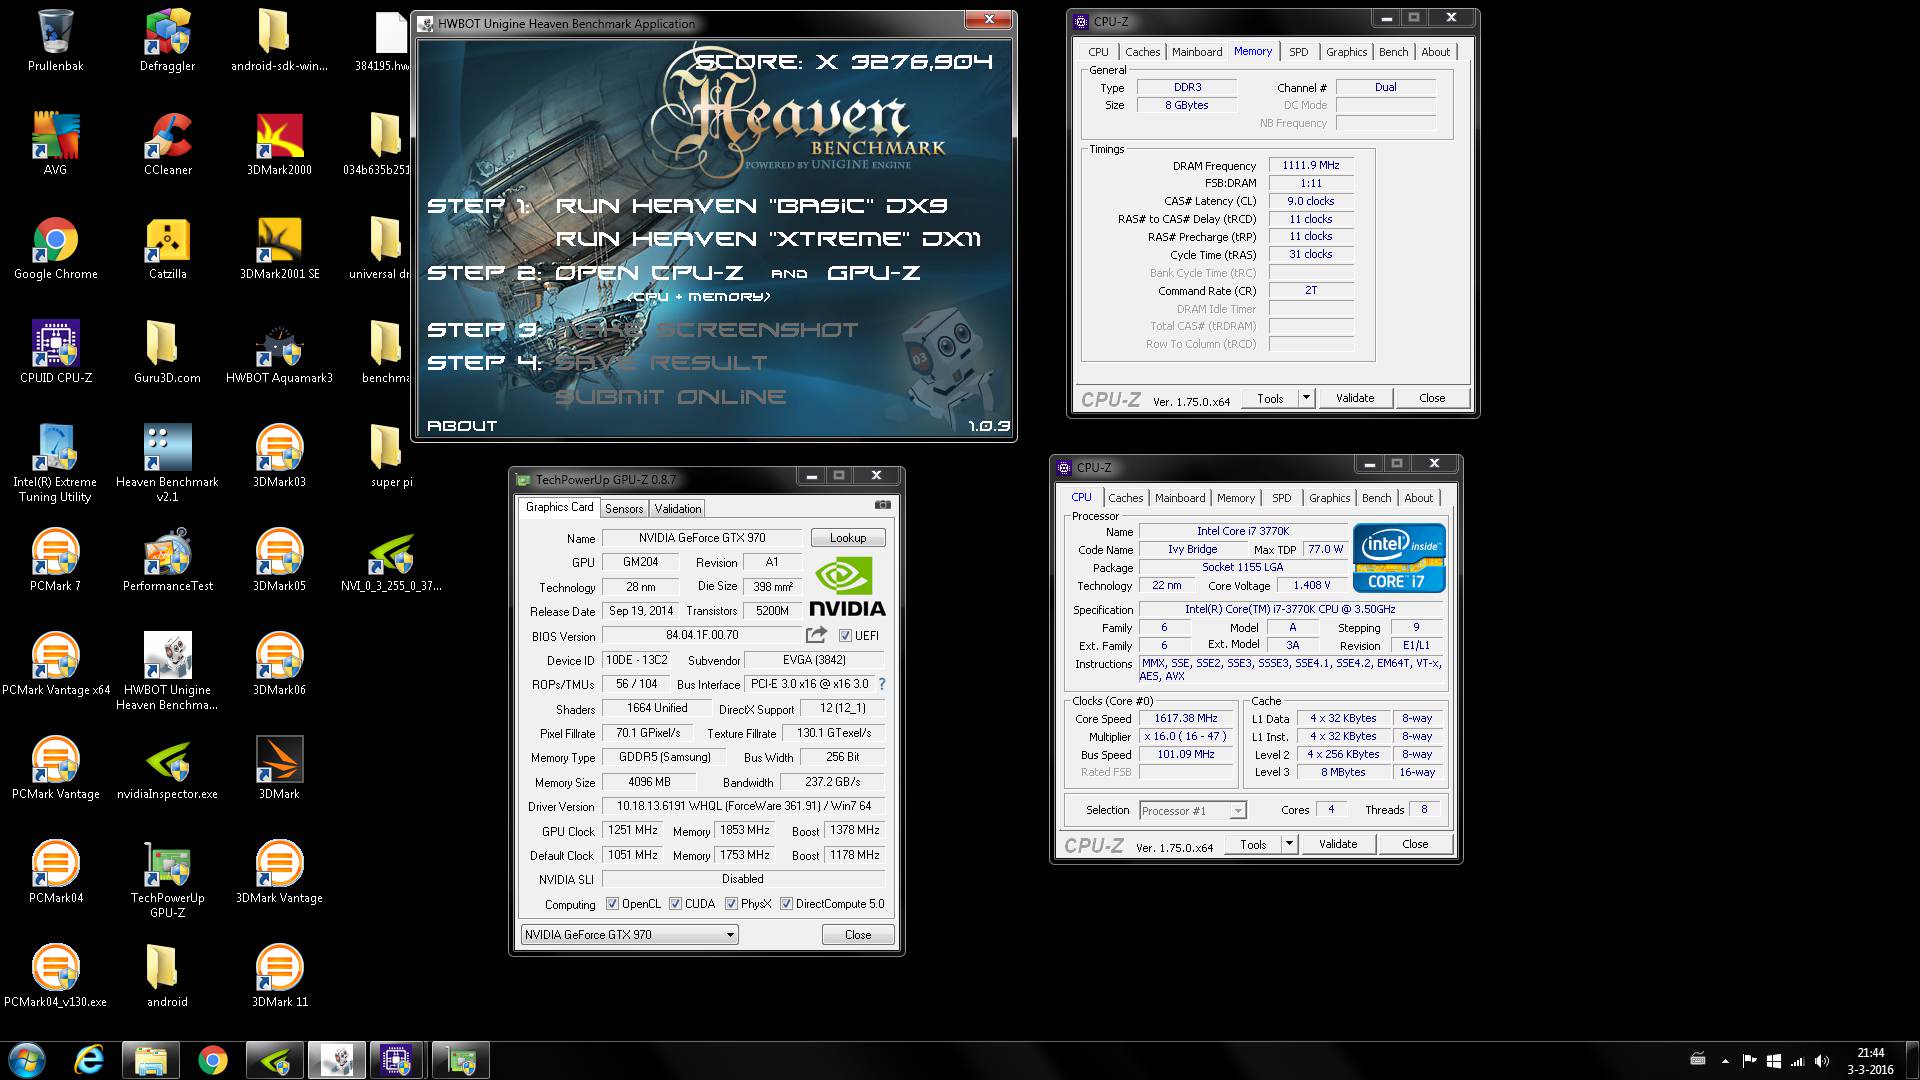The width and height of the screenshot is (1920, 1080).
Task: Click the volume icon in system tray
Action: pyautogui.click(x=1821, y=1061)
